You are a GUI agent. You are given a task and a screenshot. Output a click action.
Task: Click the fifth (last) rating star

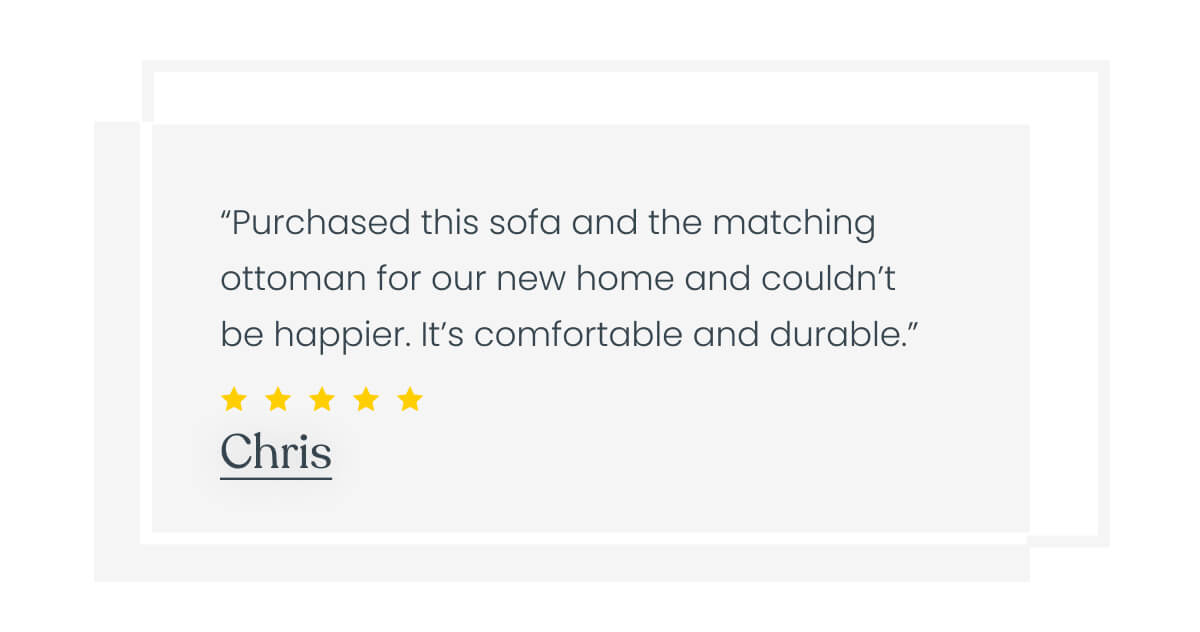(x=410, y=400)
